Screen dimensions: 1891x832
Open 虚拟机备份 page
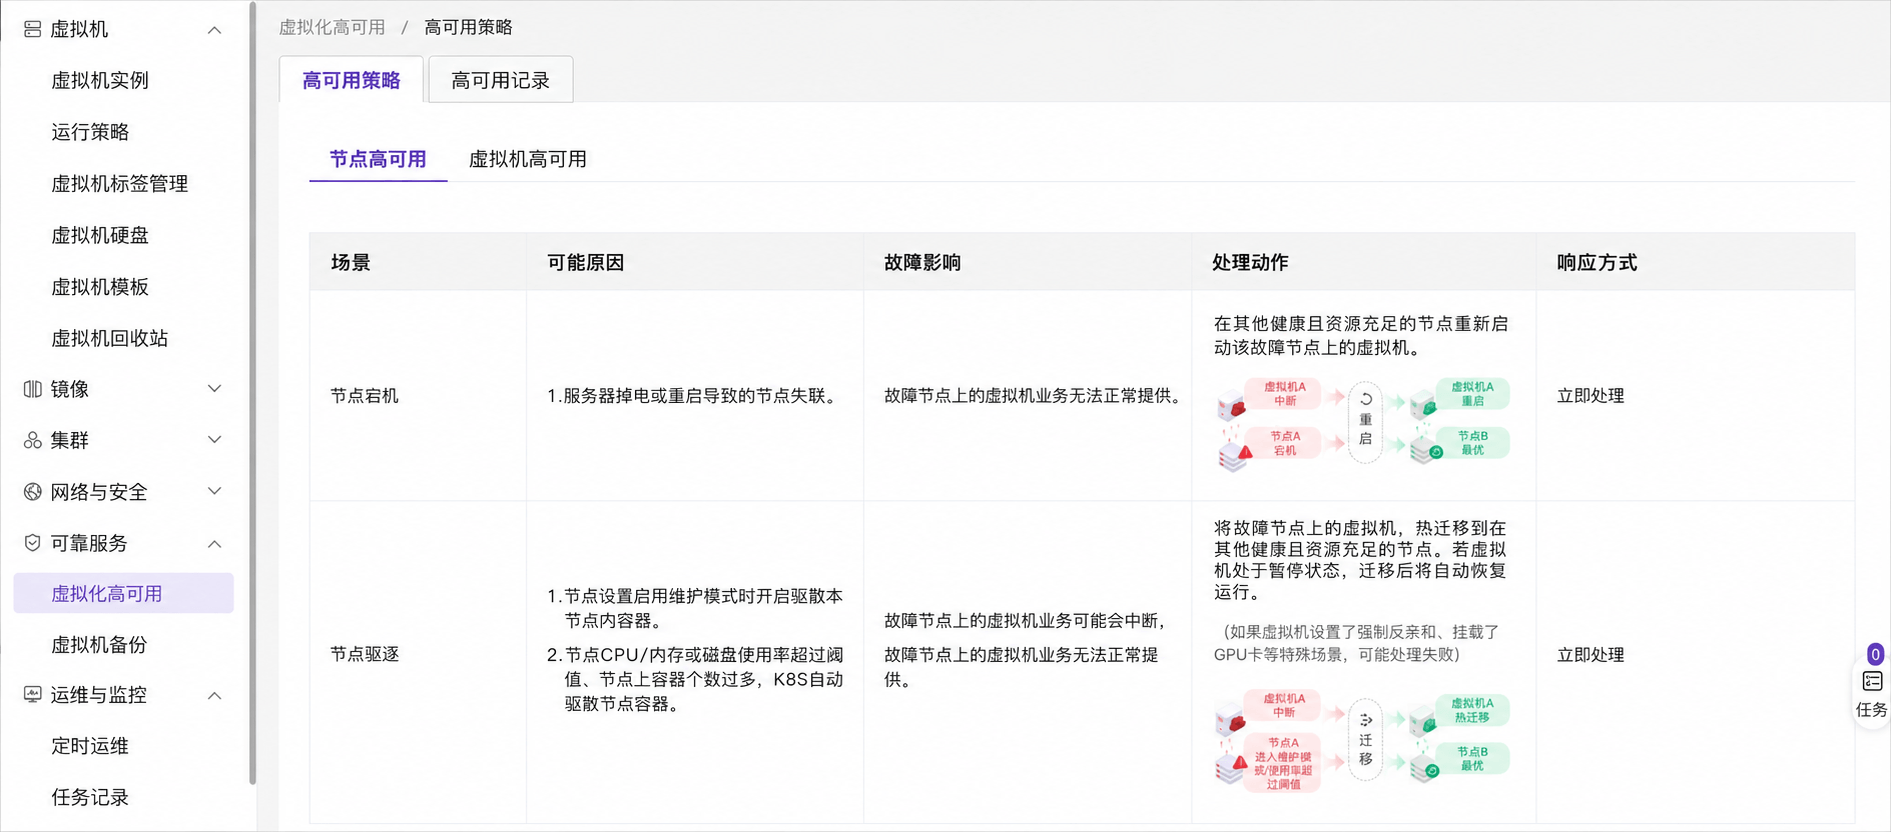pyautogui.click(x=99, y=645)
